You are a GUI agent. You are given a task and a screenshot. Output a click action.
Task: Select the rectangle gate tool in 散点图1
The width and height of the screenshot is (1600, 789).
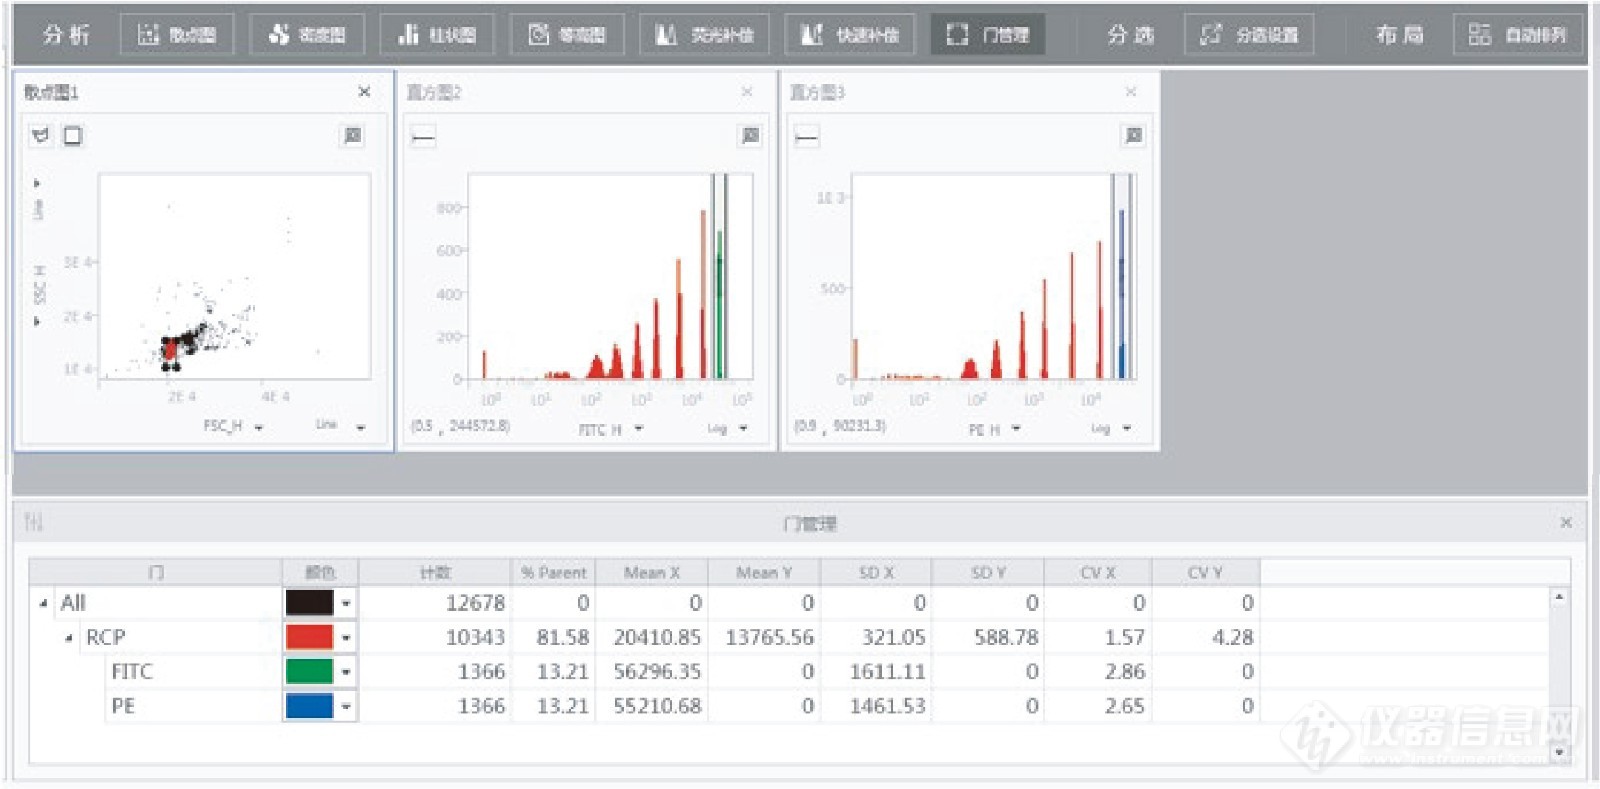coord(73,135)
